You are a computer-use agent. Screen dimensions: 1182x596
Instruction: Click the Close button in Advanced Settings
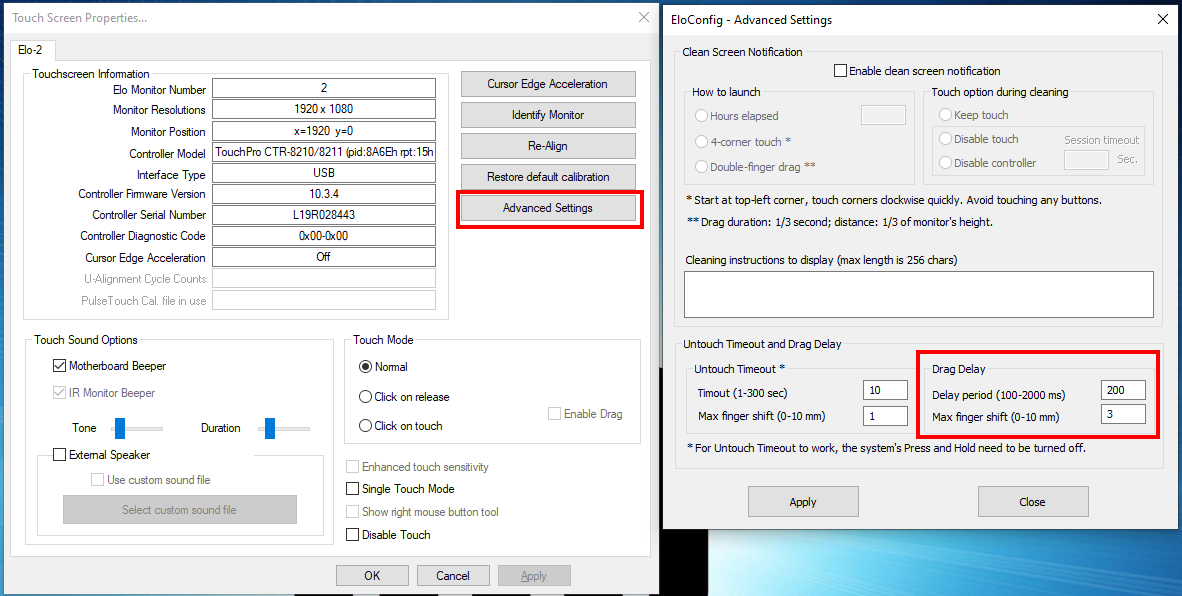coord(1033,502)
